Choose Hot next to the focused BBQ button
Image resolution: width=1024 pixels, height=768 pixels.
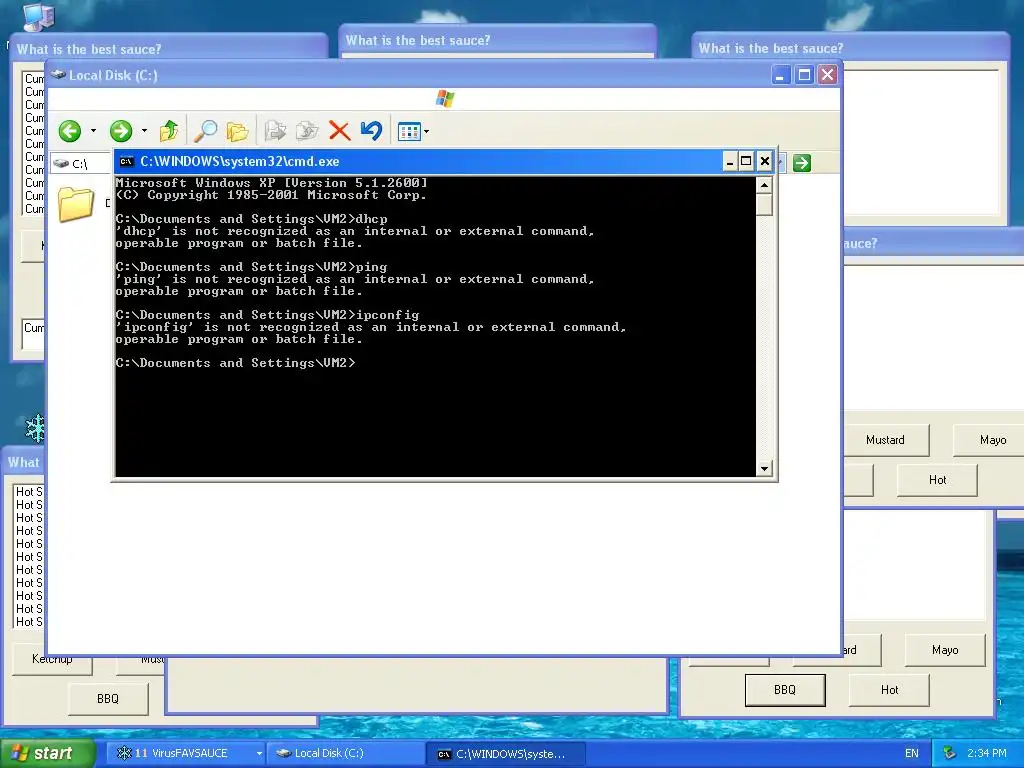[x=889, y=690]
